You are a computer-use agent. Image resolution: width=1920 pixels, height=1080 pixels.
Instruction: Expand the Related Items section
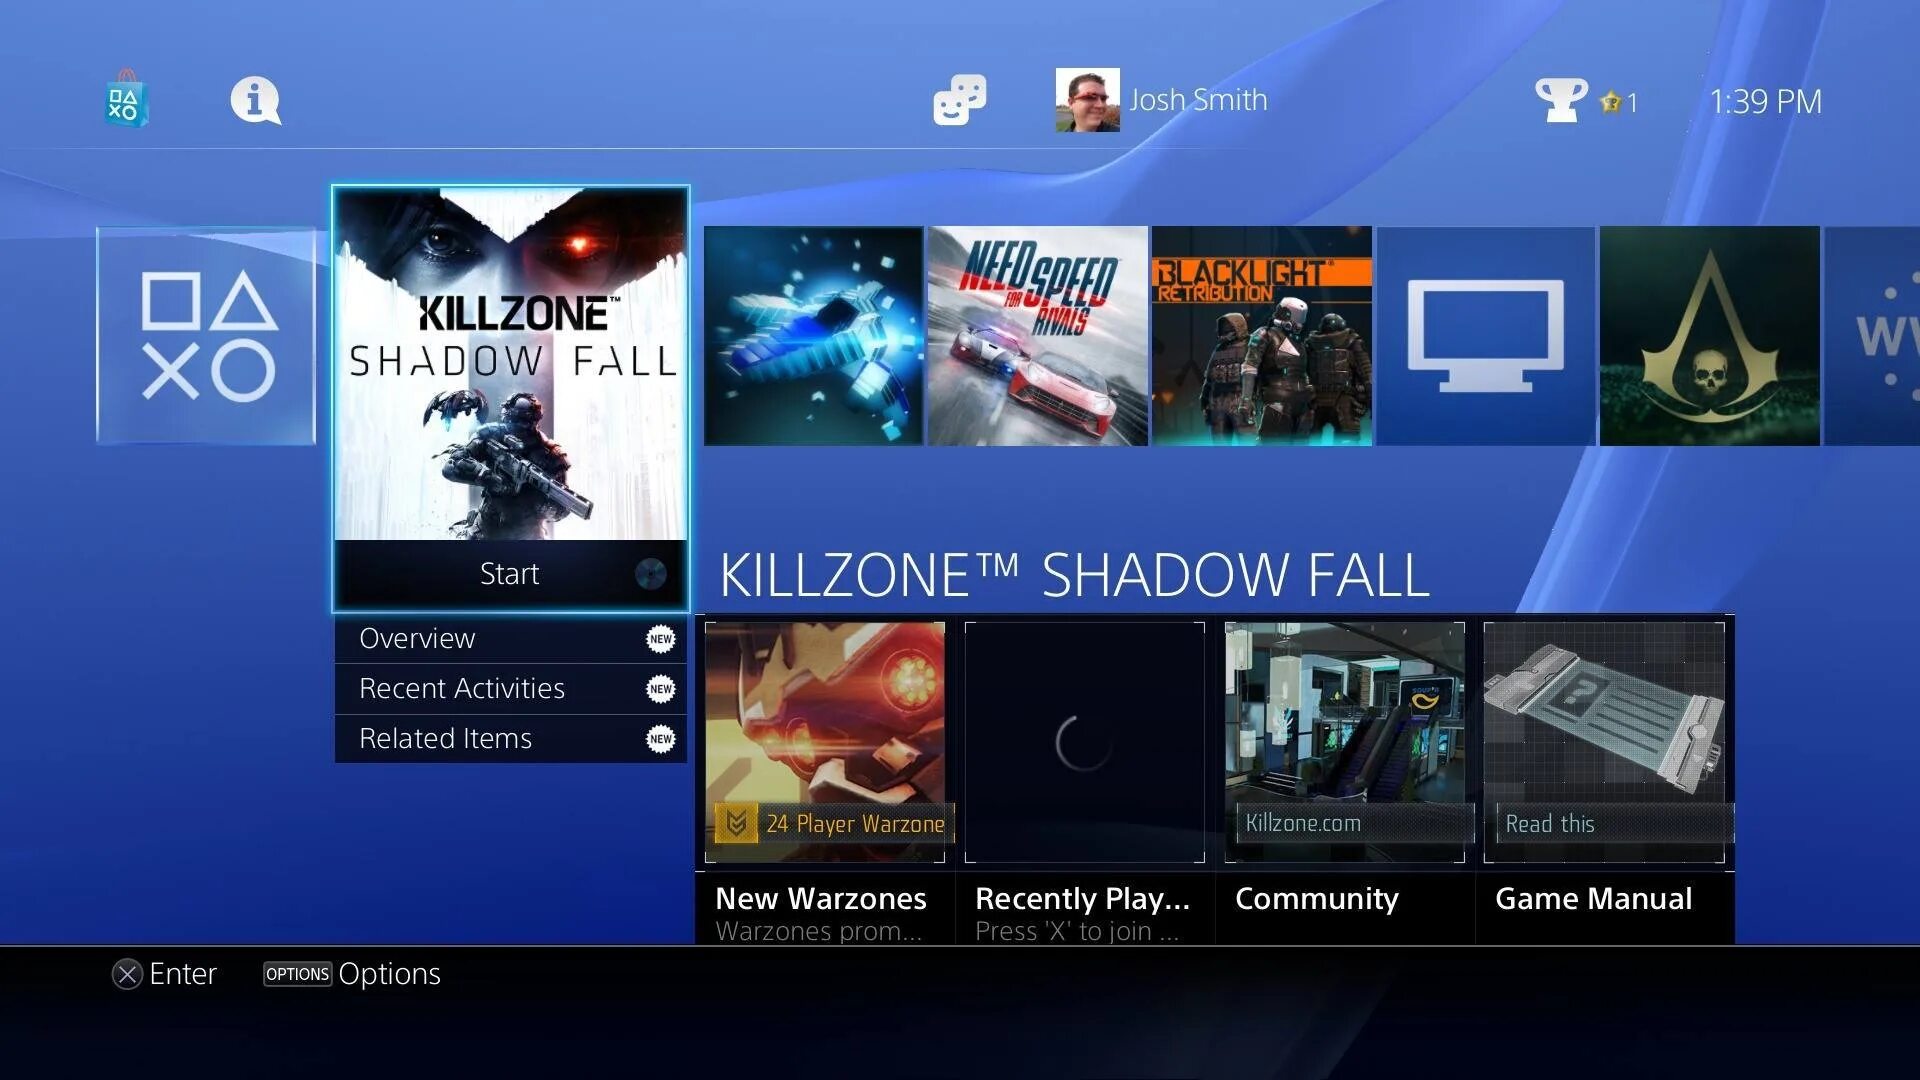click(x=510, y=738)
